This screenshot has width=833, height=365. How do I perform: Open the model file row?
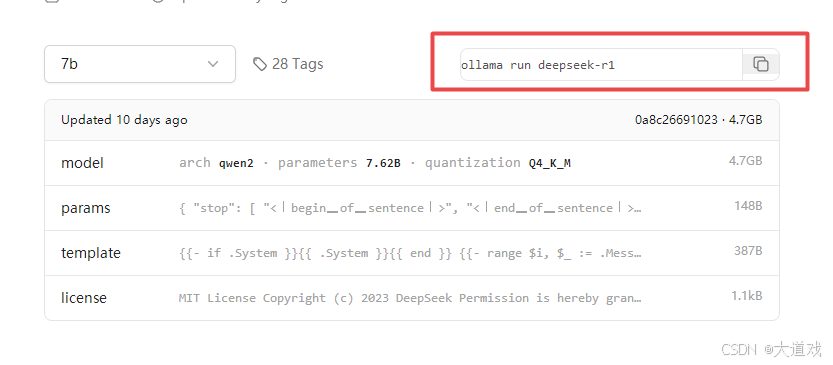tap(412, 163)
